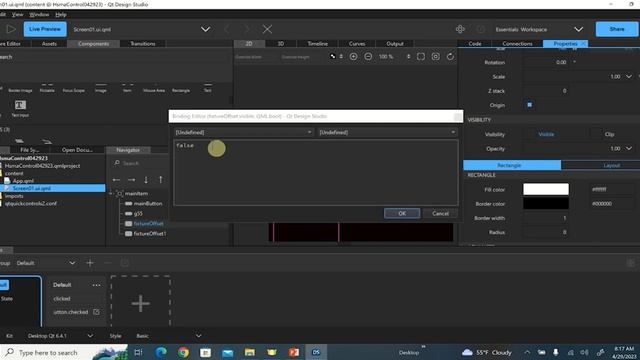The width and height of the screenshot is (640, 360).
Task: Click the components Search field
Action: tap(114, 57)
